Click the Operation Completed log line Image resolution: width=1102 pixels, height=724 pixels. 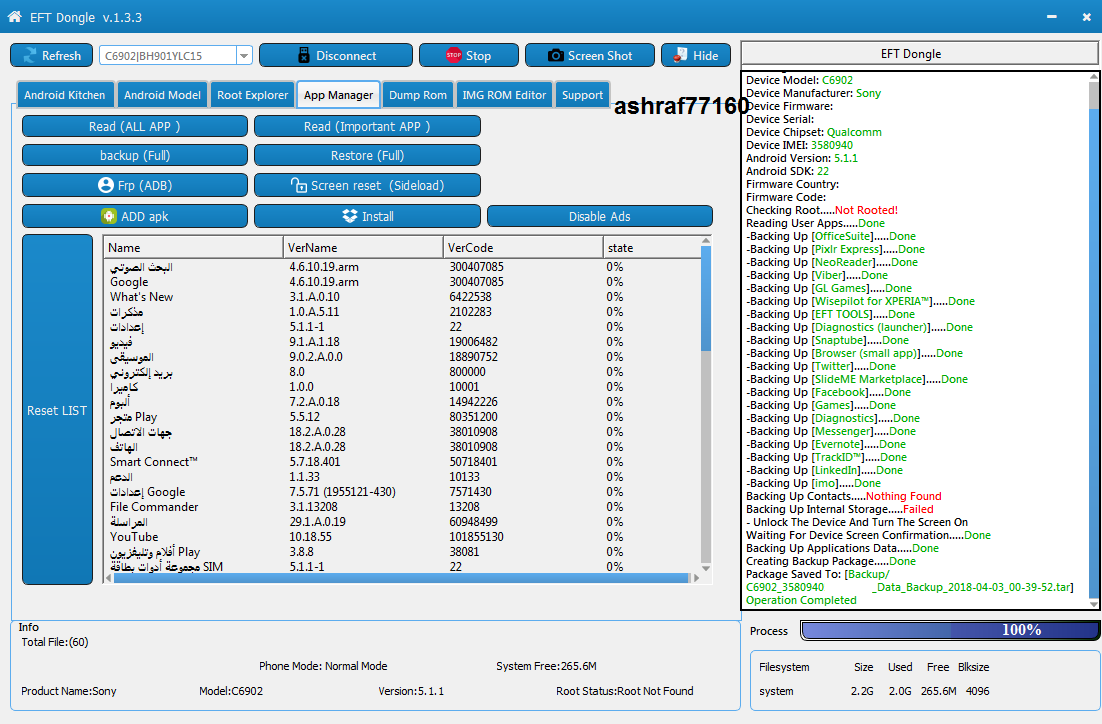[801, 600]
